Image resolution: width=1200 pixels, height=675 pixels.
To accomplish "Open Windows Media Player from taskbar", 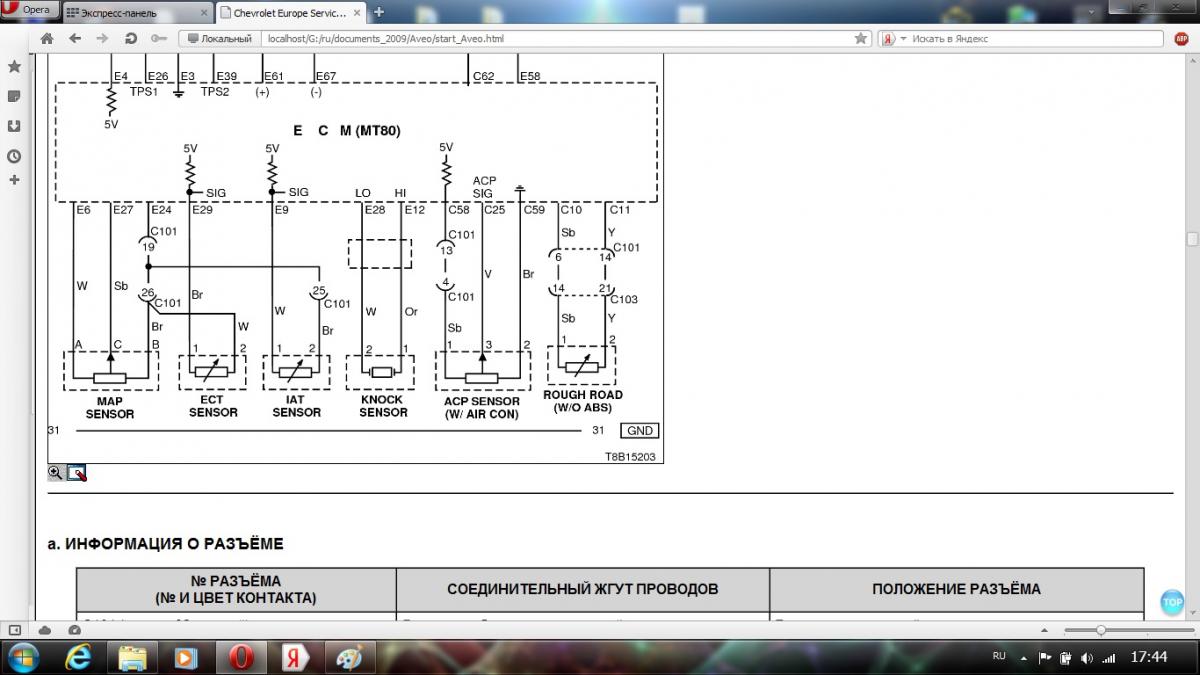I will coord(186,658).
